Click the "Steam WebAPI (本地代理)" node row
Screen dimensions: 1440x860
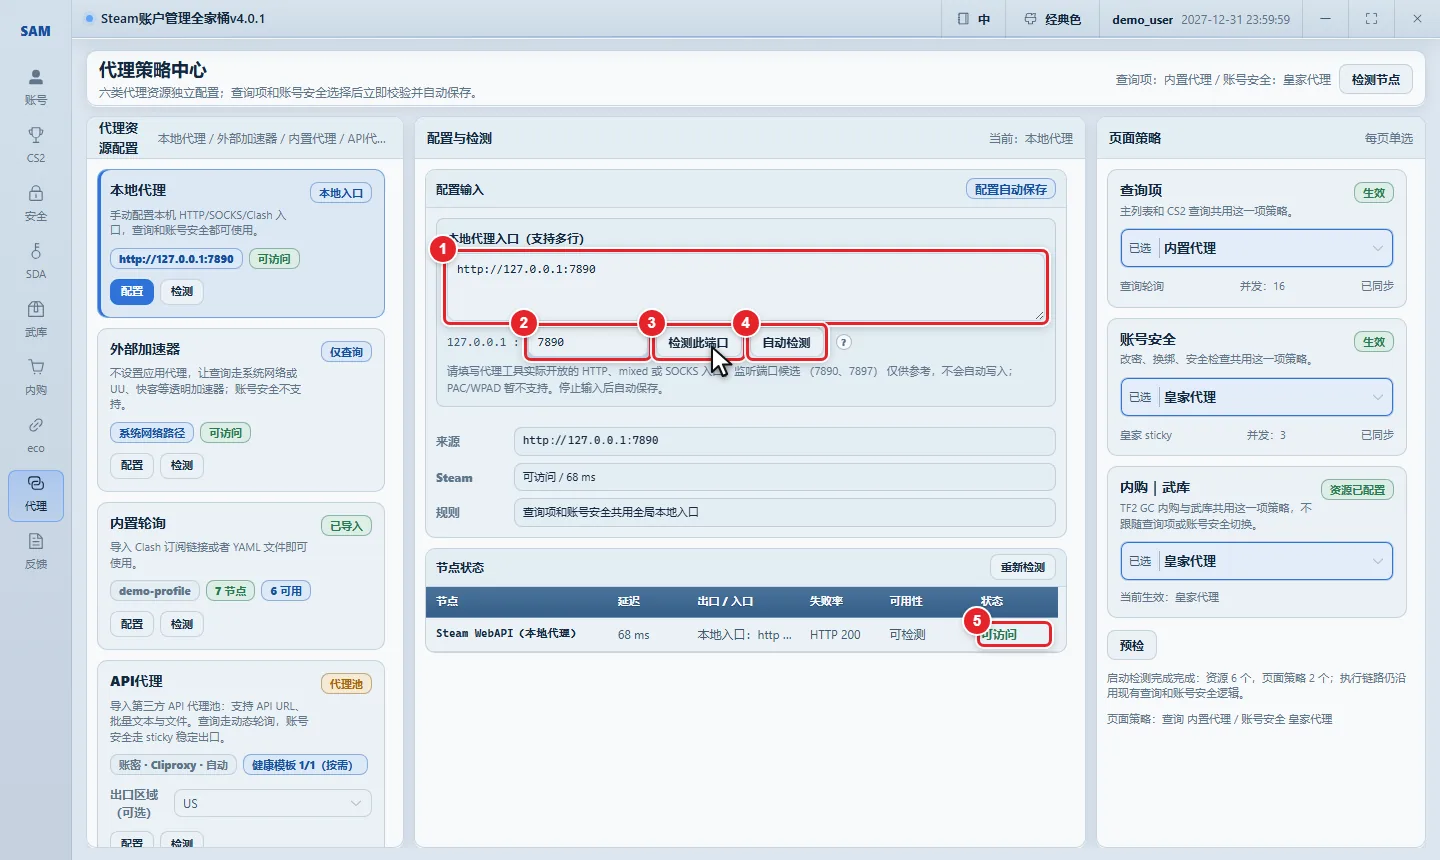click(x=742, y=634)
